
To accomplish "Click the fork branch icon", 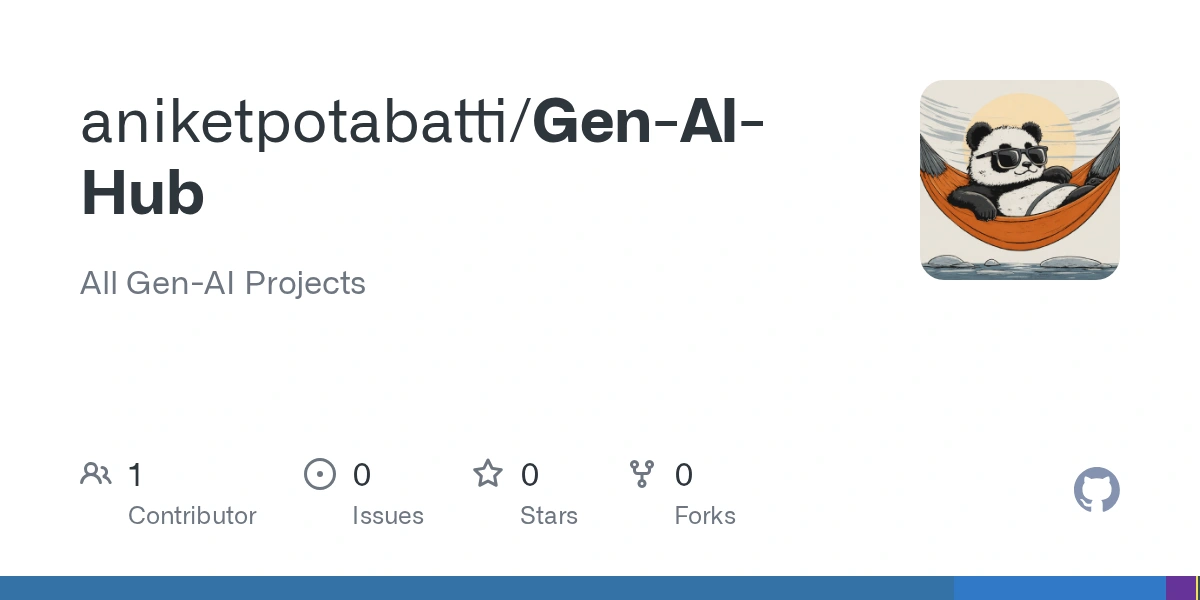I will coord(642,474).
